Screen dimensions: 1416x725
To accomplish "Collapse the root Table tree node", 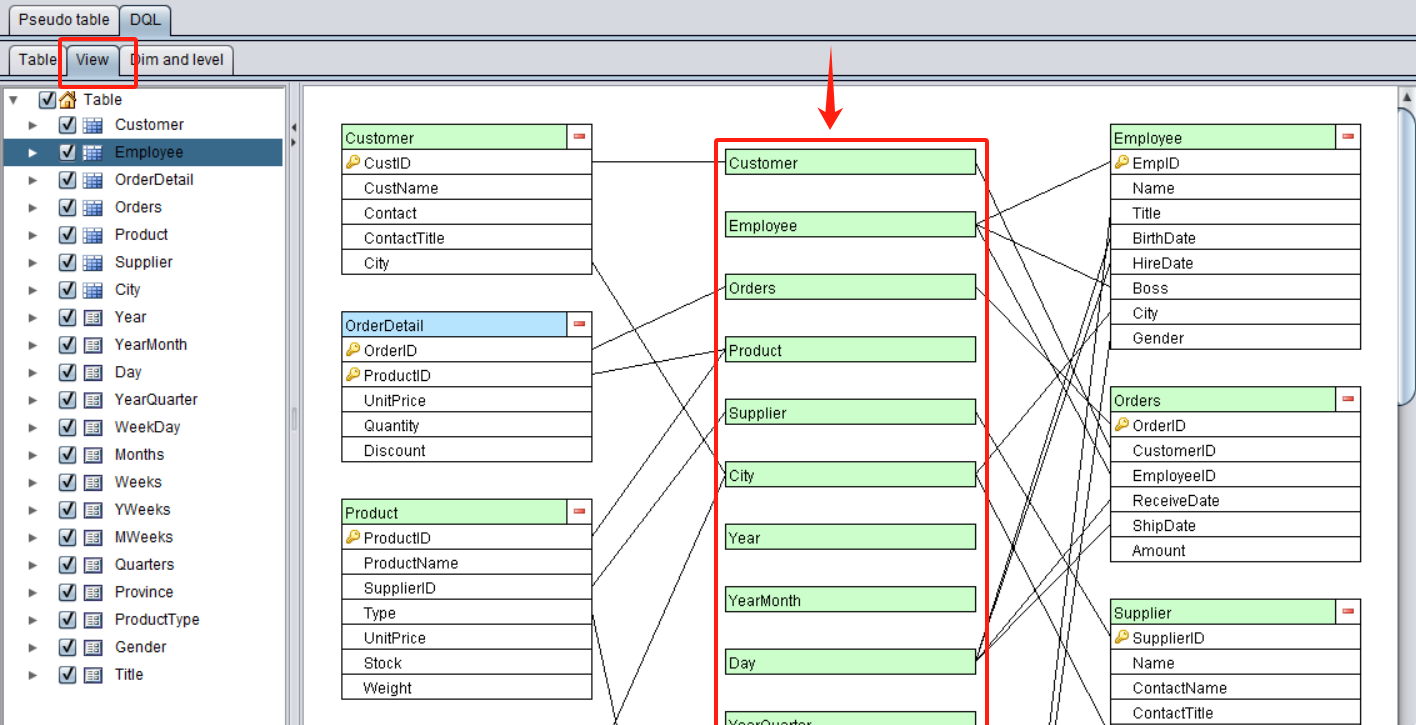I will pos(13,100).
